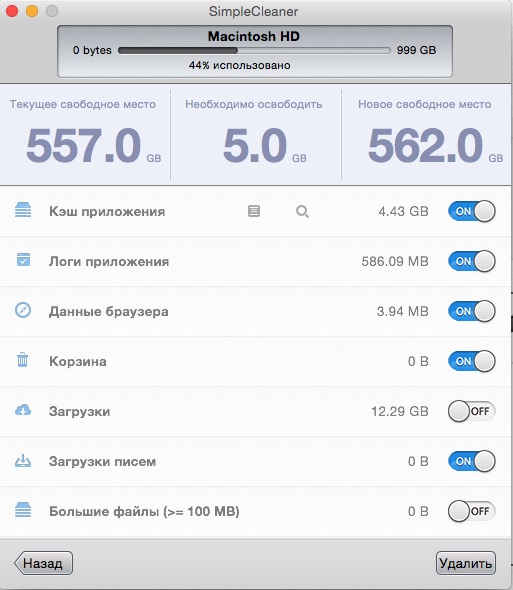This screenshot has width=513, height=590.
Task: Turn off the Кэш приложения switch
Action: [x=472, y=211]
